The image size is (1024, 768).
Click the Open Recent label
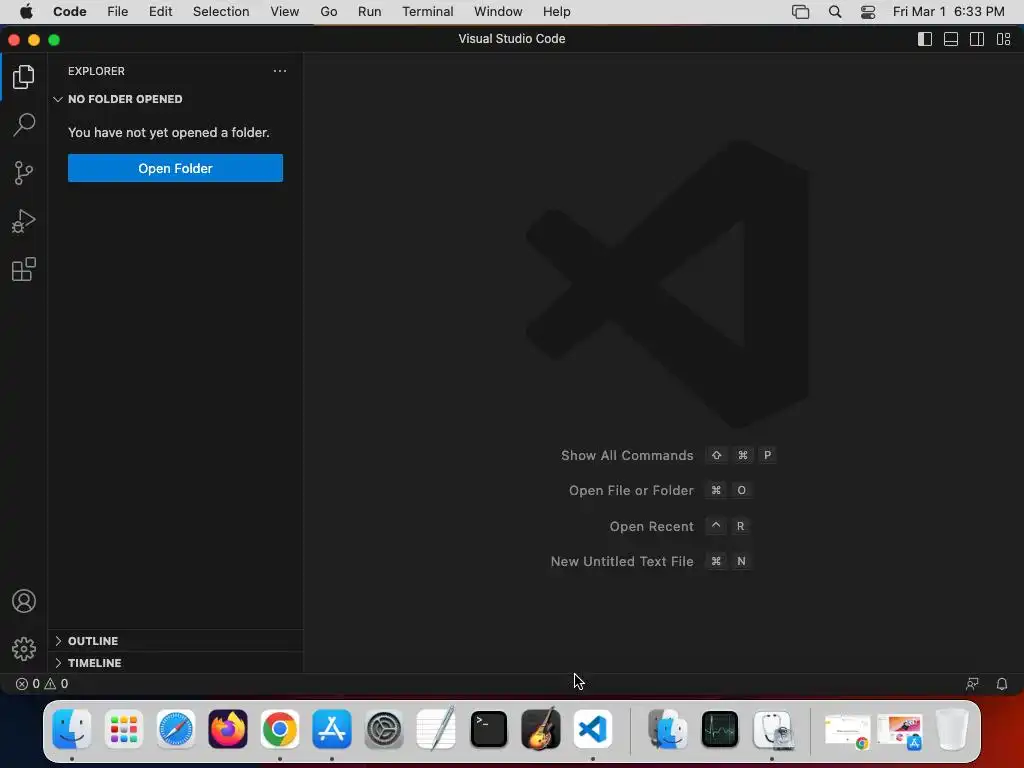click(651, 526)
